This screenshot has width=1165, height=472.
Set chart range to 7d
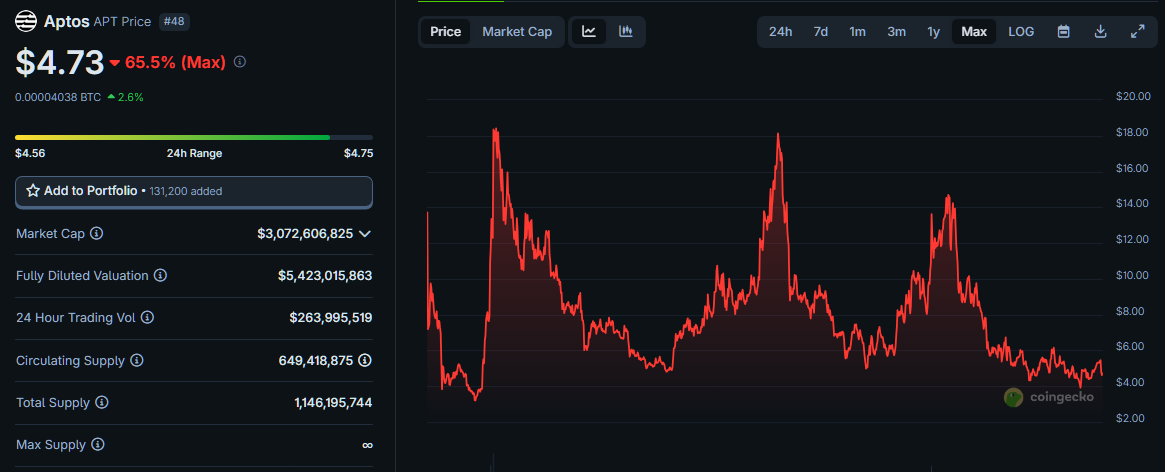coord(821,32)
